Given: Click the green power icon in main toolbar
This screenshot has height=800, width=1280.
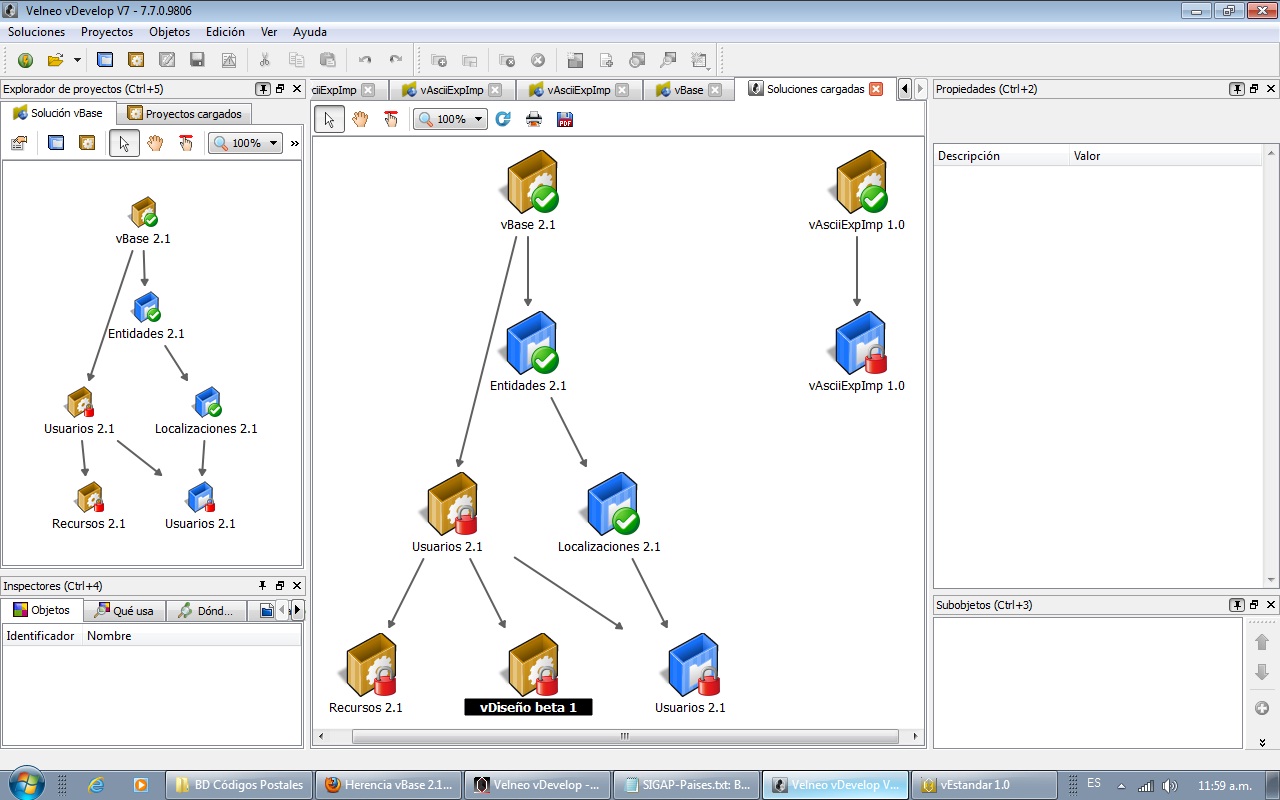Looking at the screenshot, I should (25, 60).
